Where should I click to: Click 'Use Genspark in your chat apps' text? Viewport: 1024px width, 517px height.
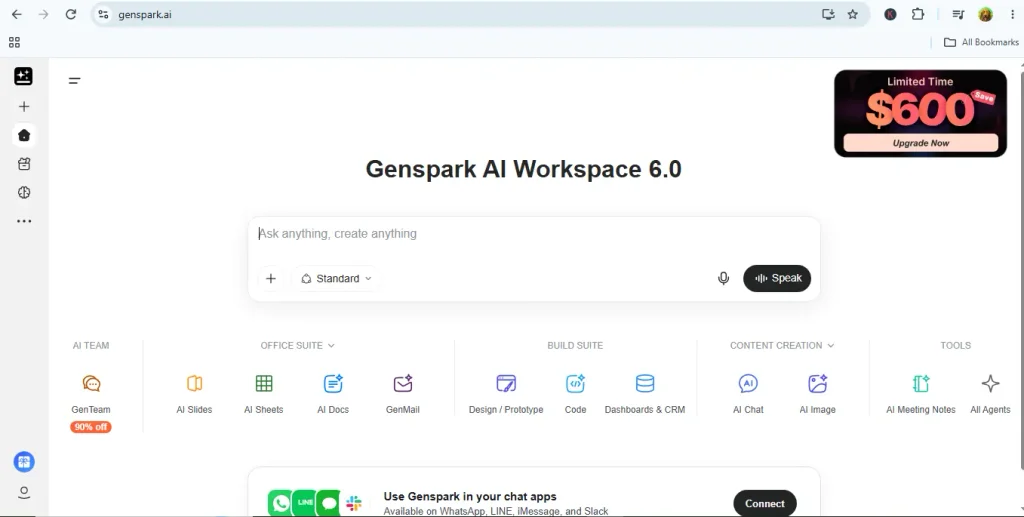470,497
